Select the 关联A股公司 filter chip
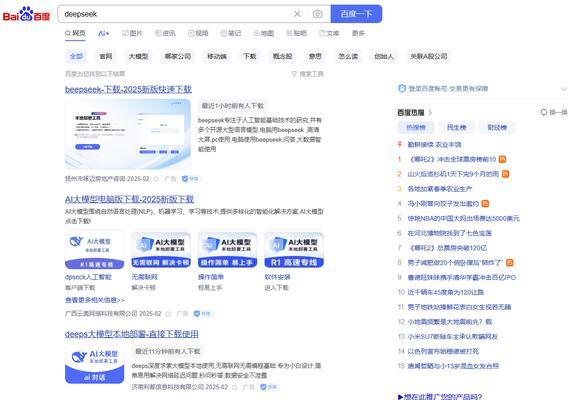The height and width of the screenshot is (400, 585). (x=429, y=56)
